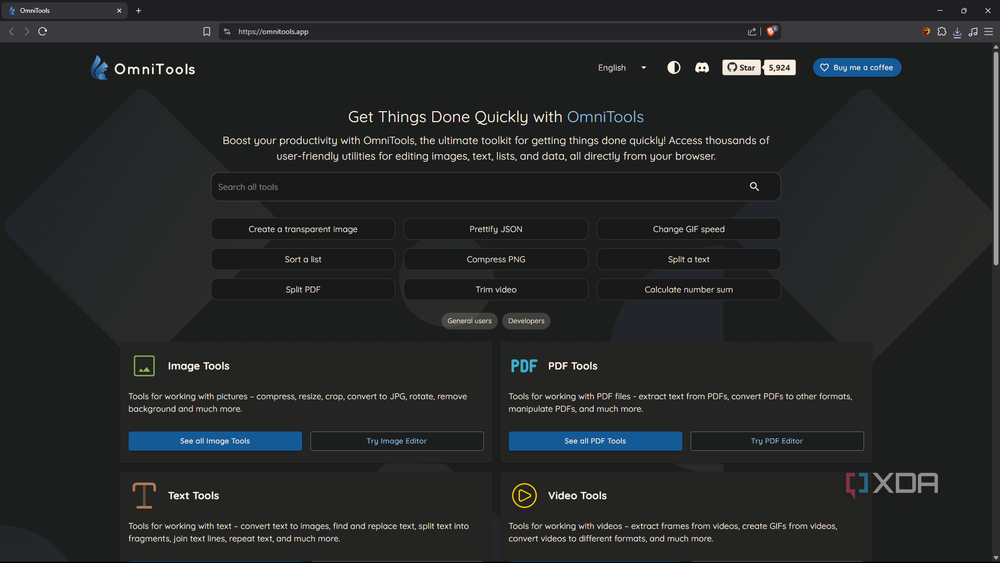This screenshot has width=1000, height=563.
Task: Click the search magnifier icon
Action: coord(754,187)
